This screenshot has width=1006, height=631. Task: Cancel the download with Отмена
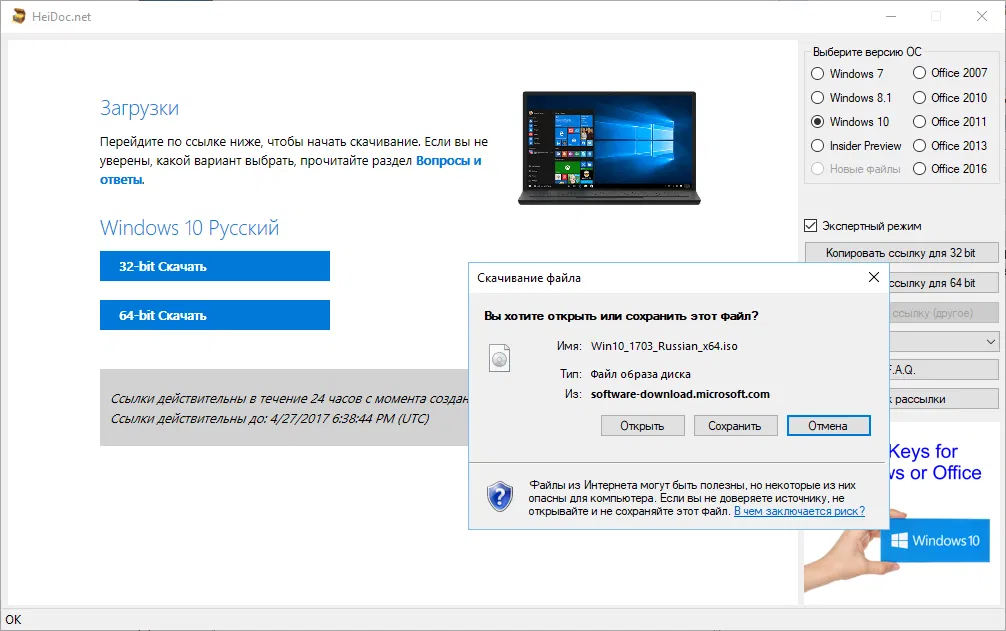pyautogui.click(x=829, y=425)
